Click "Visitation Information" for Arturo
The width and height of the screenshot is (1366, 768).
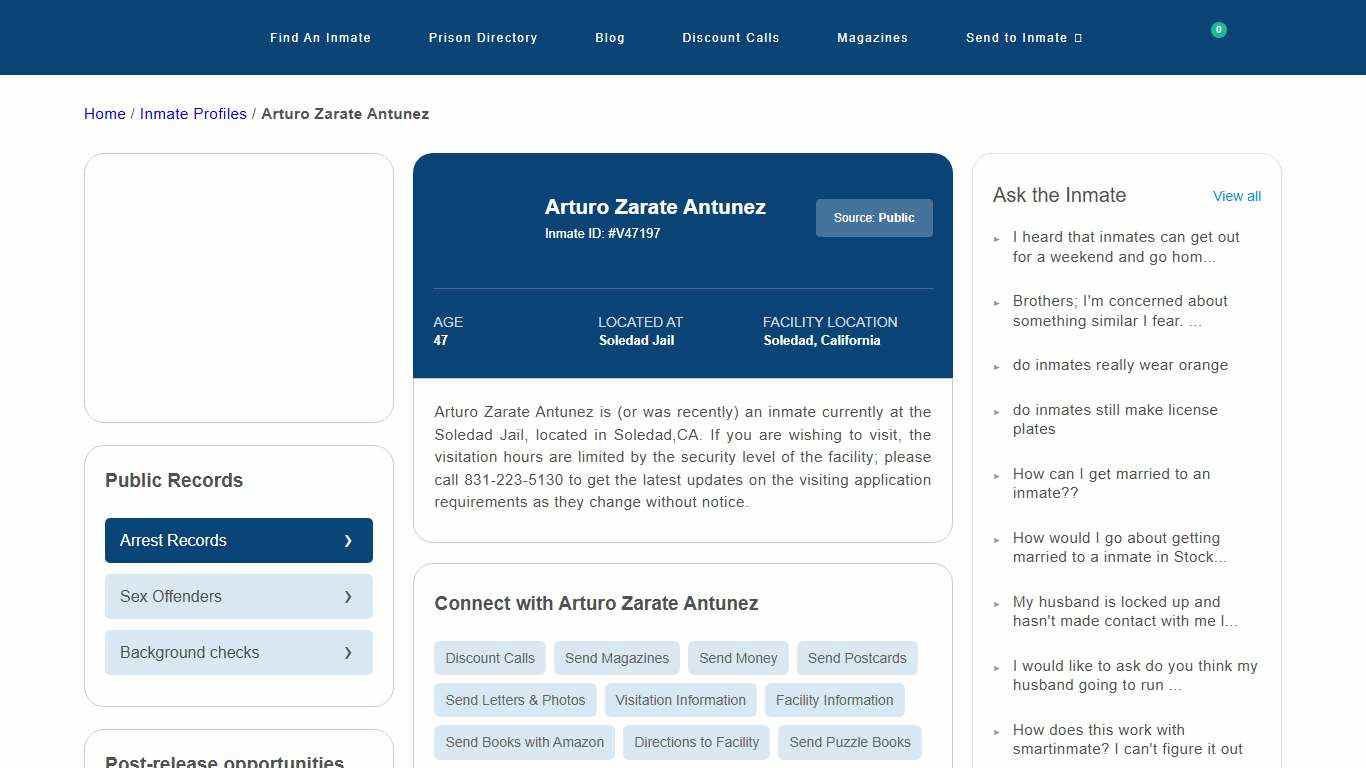(680, 700)
